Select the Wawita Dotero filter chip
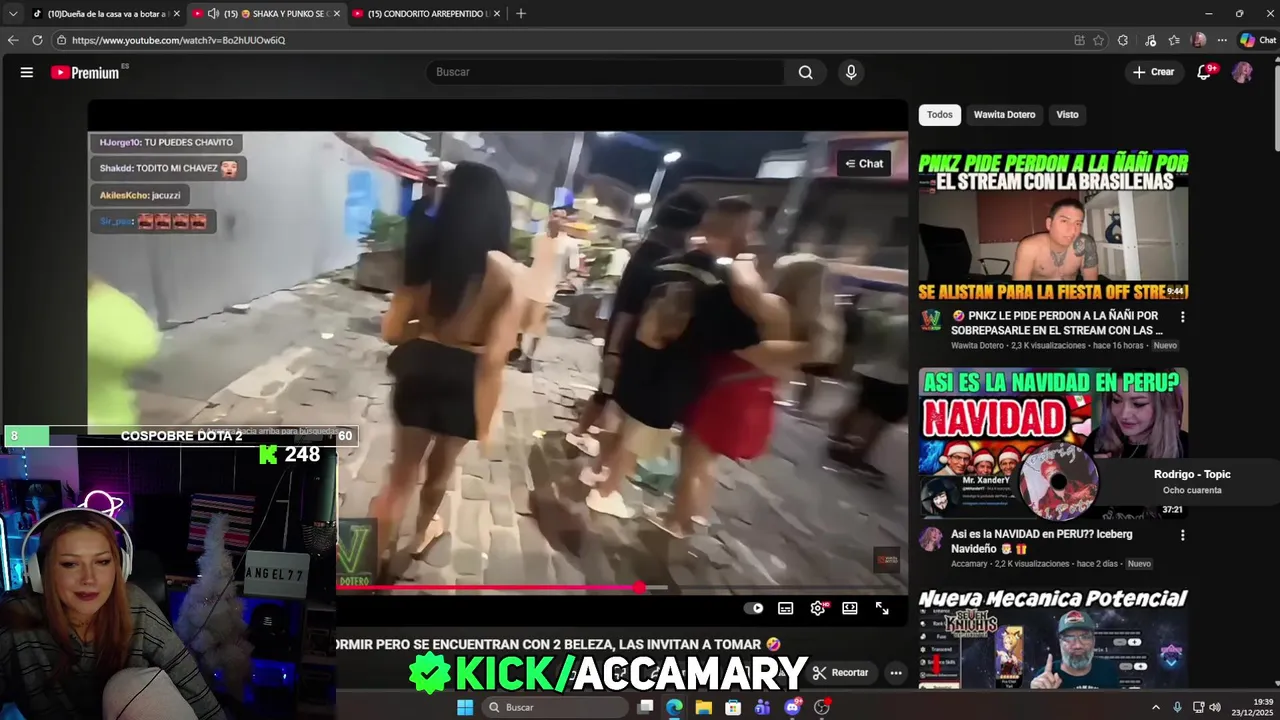 click(1004, 115)
